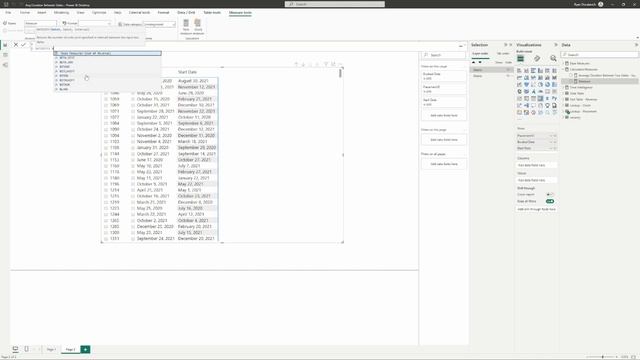The image size is (640, 360).
Task: Open the Modeling ribbon tab
Action: pyautogui.click(x=61, y=13)
